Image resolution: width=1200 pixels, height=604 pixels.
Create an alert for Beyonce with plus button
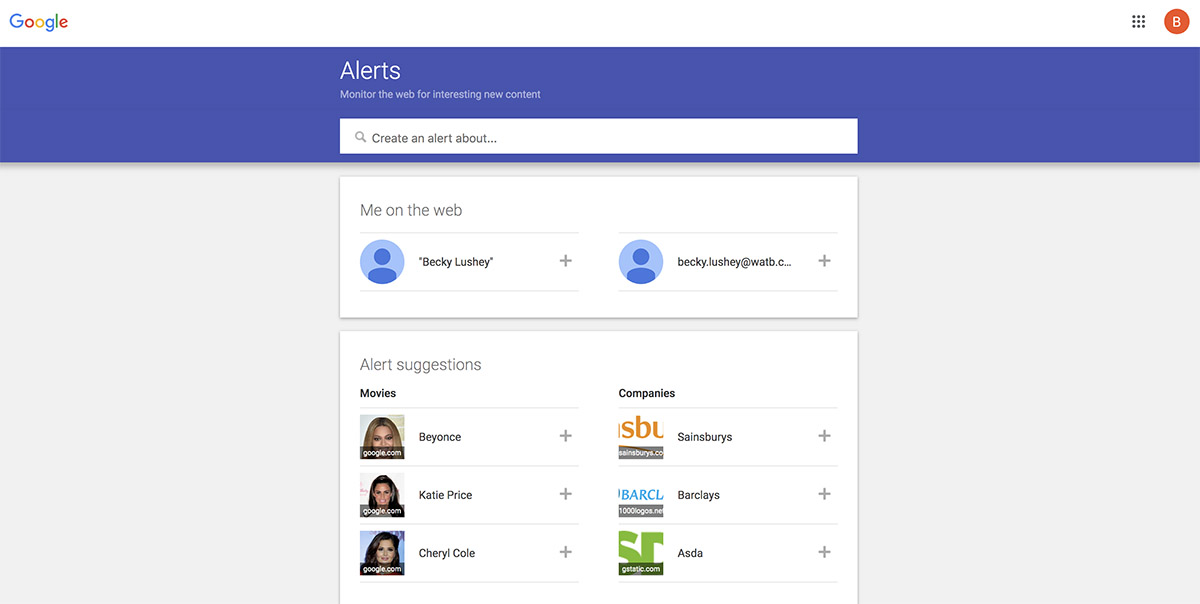[x=565, y=436]
